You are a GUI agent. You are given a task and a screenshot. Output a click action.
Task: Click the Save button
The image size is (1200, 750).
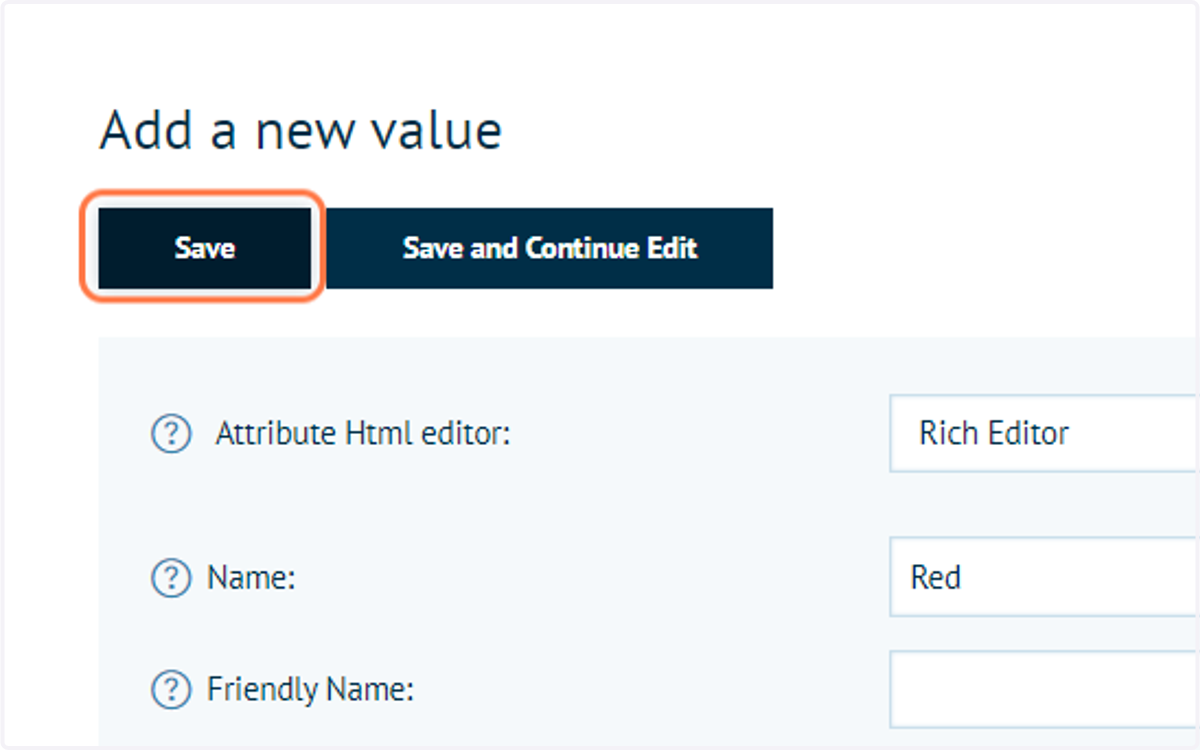(x=204, y=248)
